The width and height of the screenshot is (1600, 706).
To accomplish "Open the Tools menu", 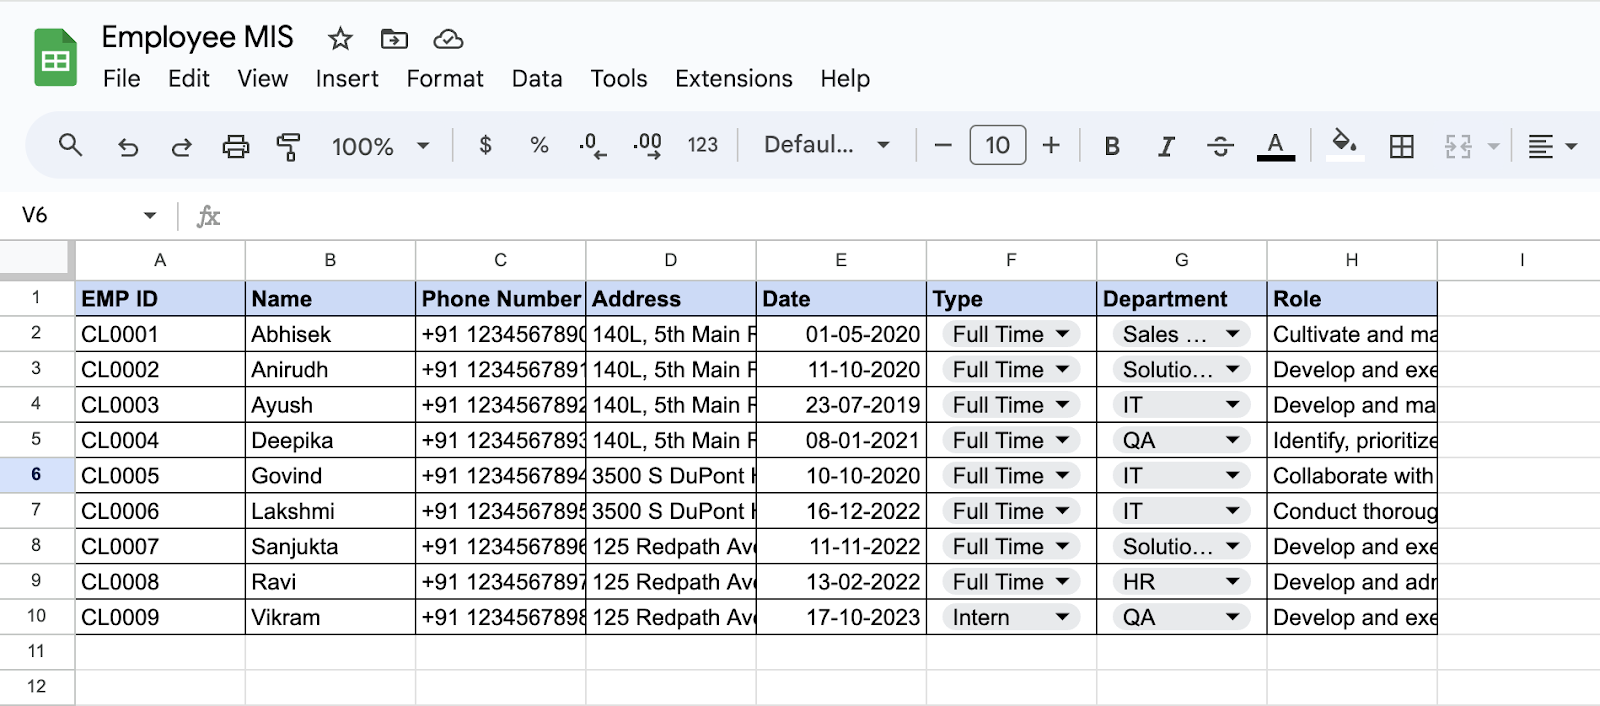I will [619, 79].
